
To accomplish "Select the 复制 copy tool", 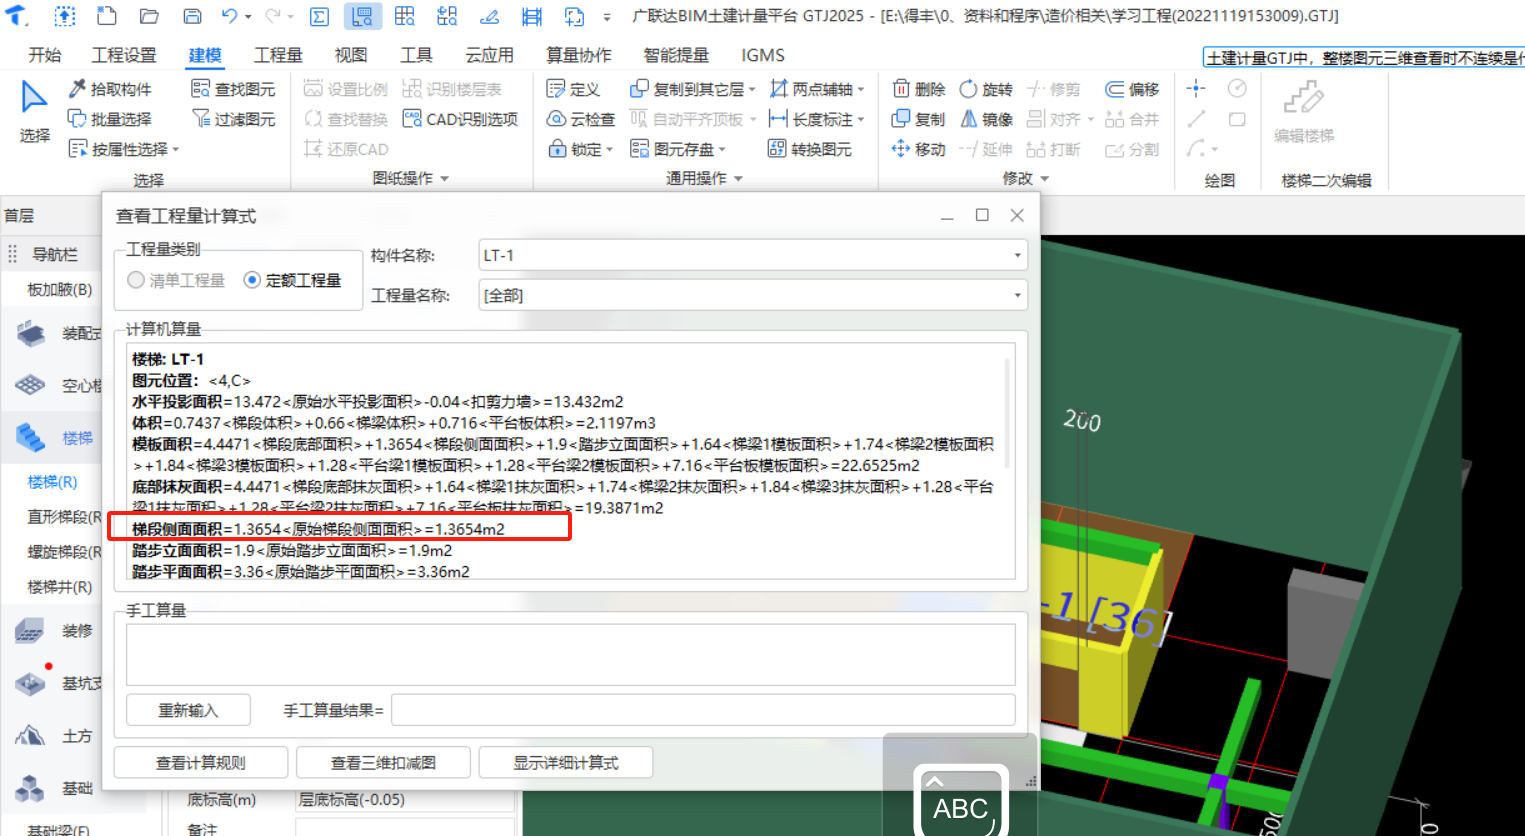I will (x=918, y=119).
